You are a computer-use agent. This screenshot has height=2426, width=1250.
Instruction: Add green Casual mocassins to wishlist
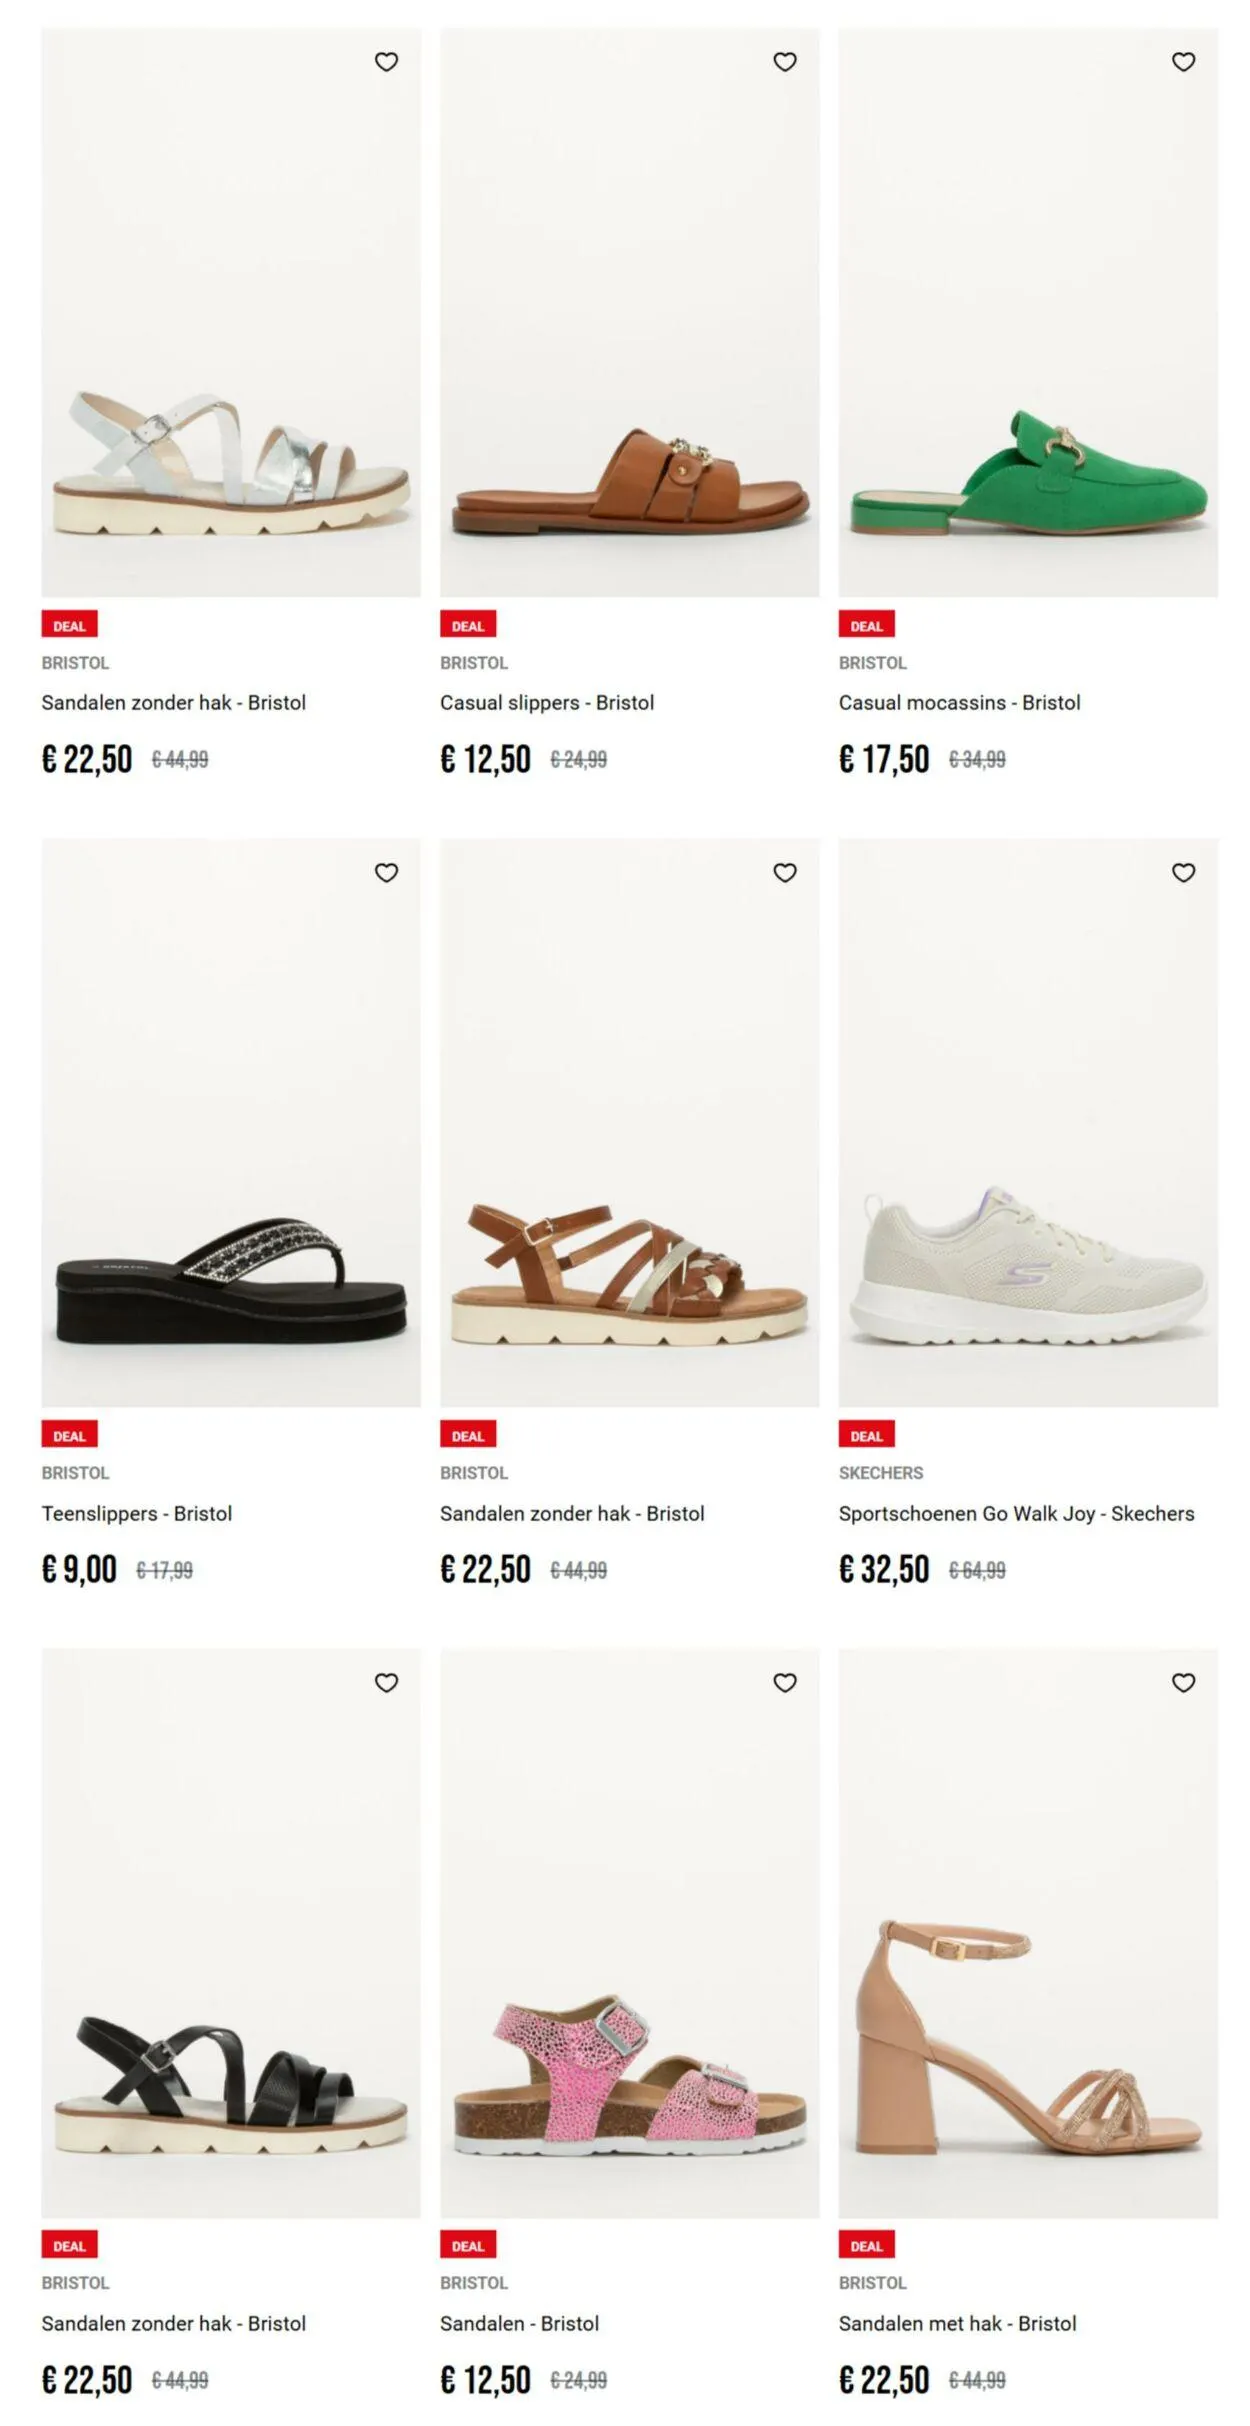(1183, 62)
